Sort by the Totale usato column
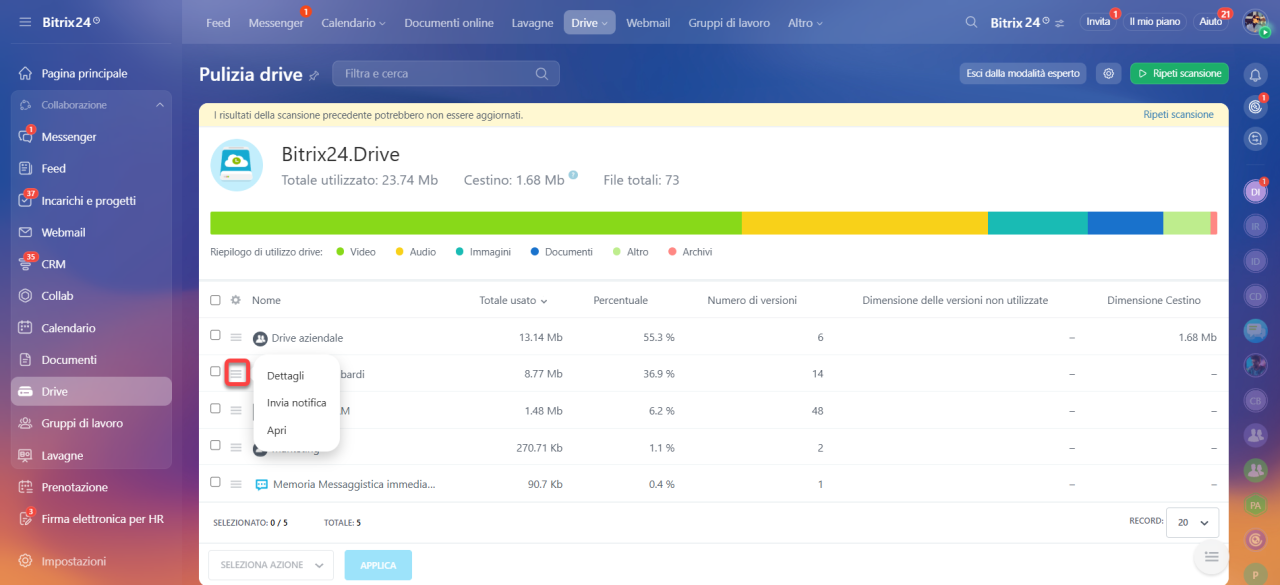1280x585 pixels. click(x=513, y=300)
